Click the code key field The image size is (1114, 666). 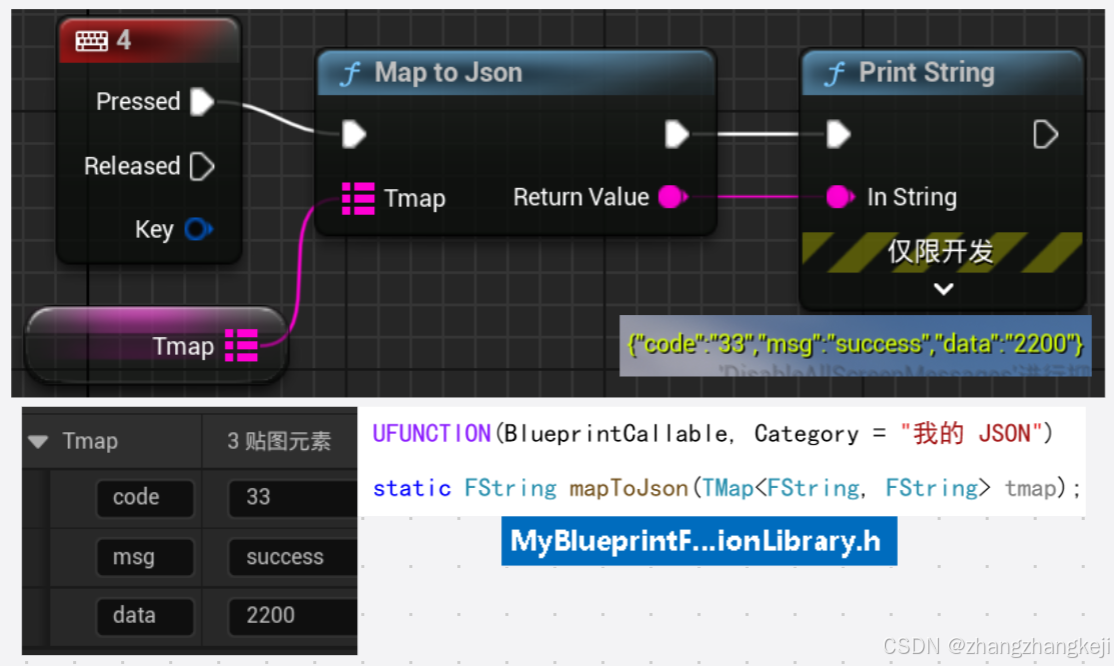click(145, 498)
